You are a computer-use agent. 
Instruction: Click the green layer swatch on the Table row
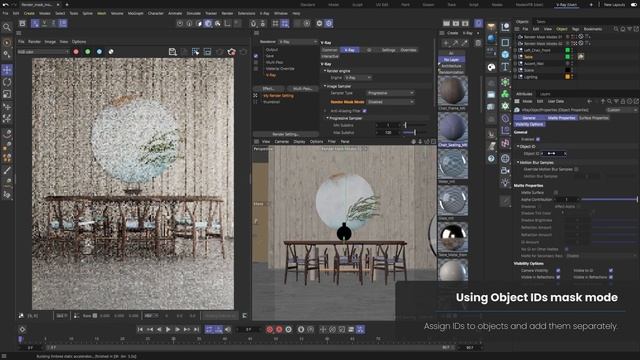tap(567, 57)
